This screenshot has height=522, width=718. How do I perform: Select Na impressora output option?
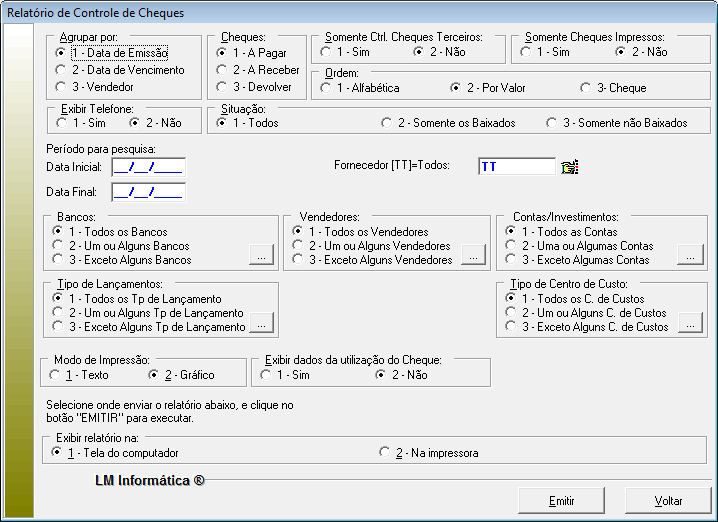click(385, 453)
